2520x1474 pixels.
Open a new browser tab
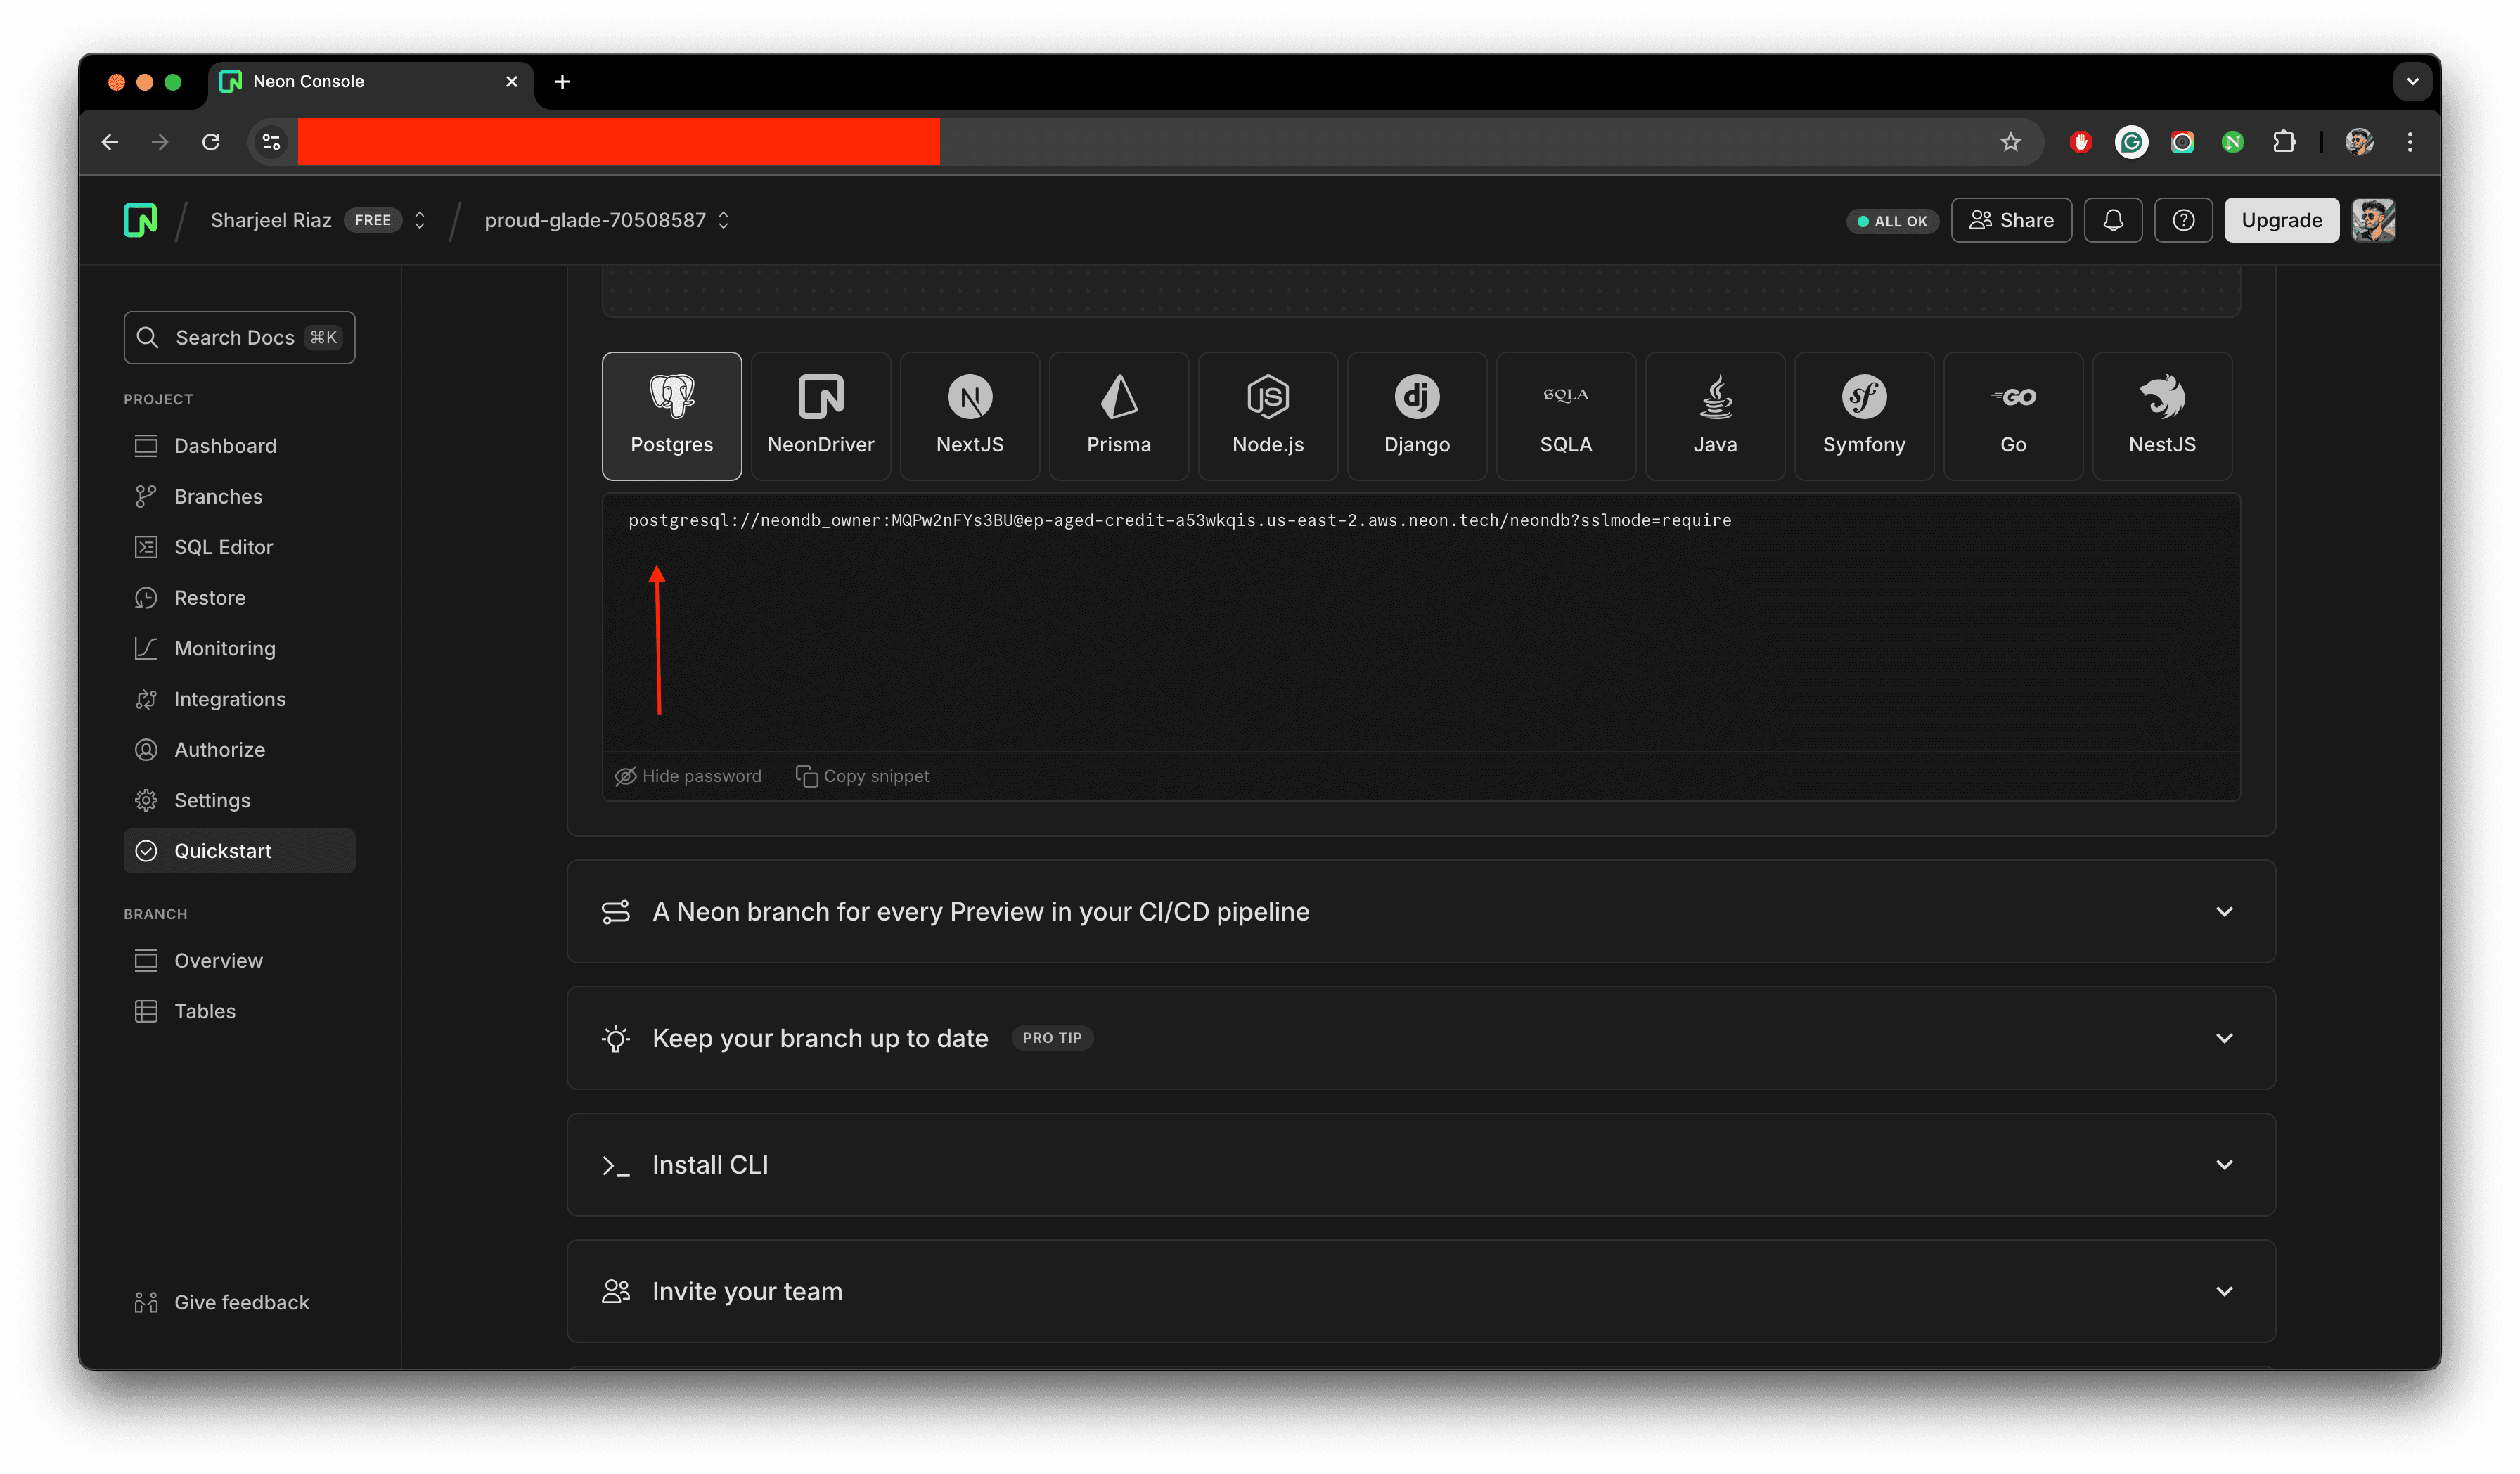[562, 81]
